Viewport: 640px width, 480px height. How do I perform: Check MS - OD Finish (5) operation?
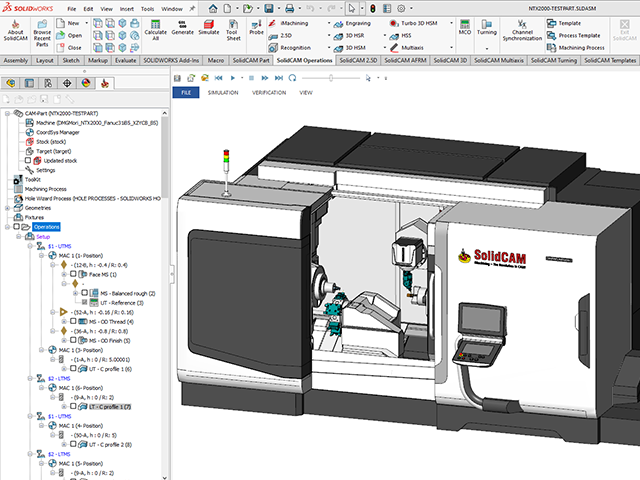[73, 340]
